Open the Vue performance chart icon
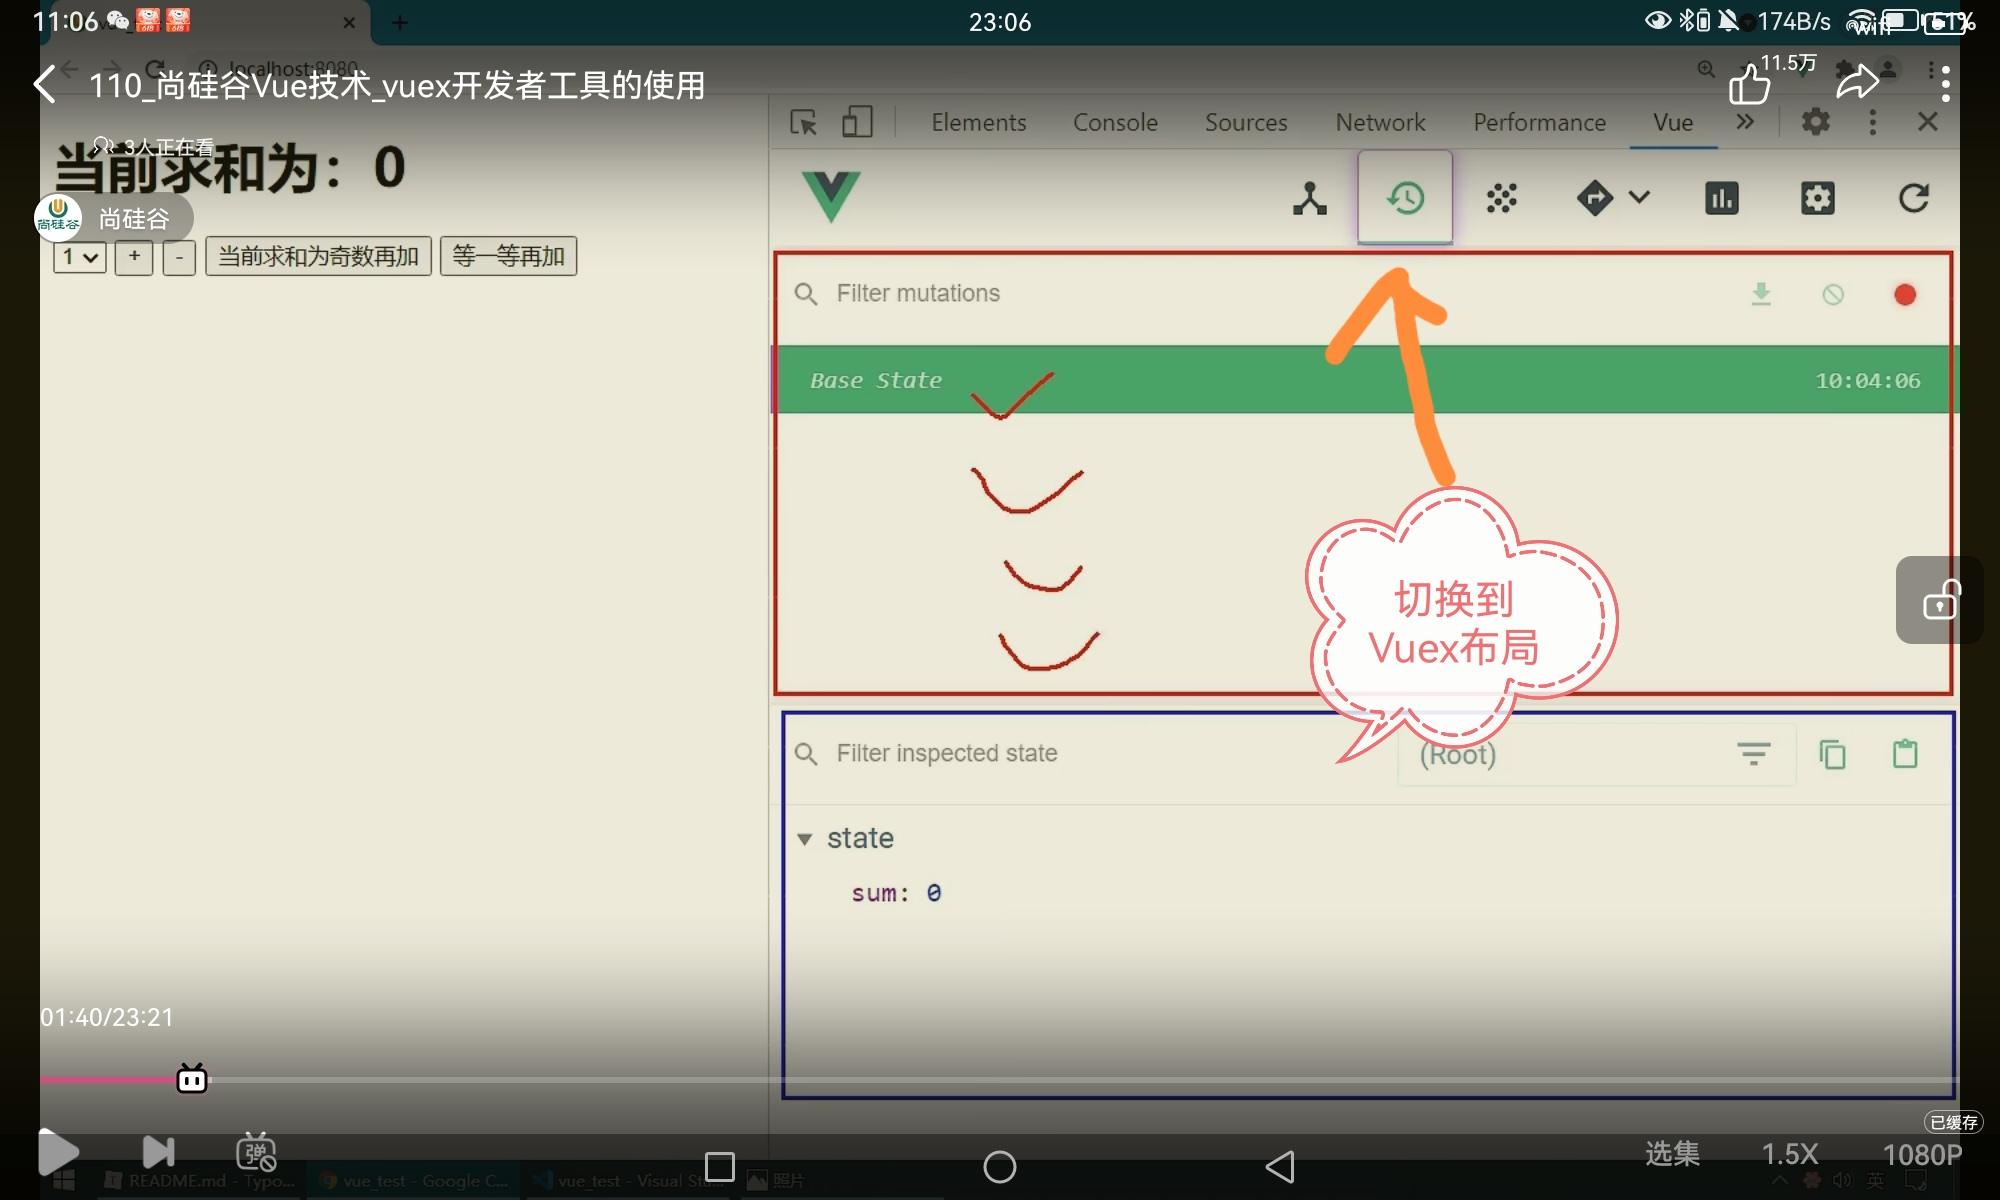 click(1721, 198)
